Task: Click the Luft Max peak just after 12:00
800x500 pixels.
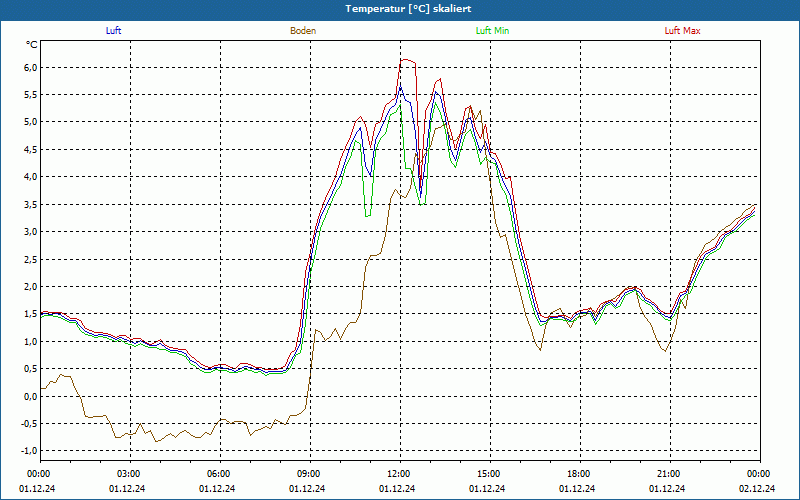Action: click(x=407, y=60)
